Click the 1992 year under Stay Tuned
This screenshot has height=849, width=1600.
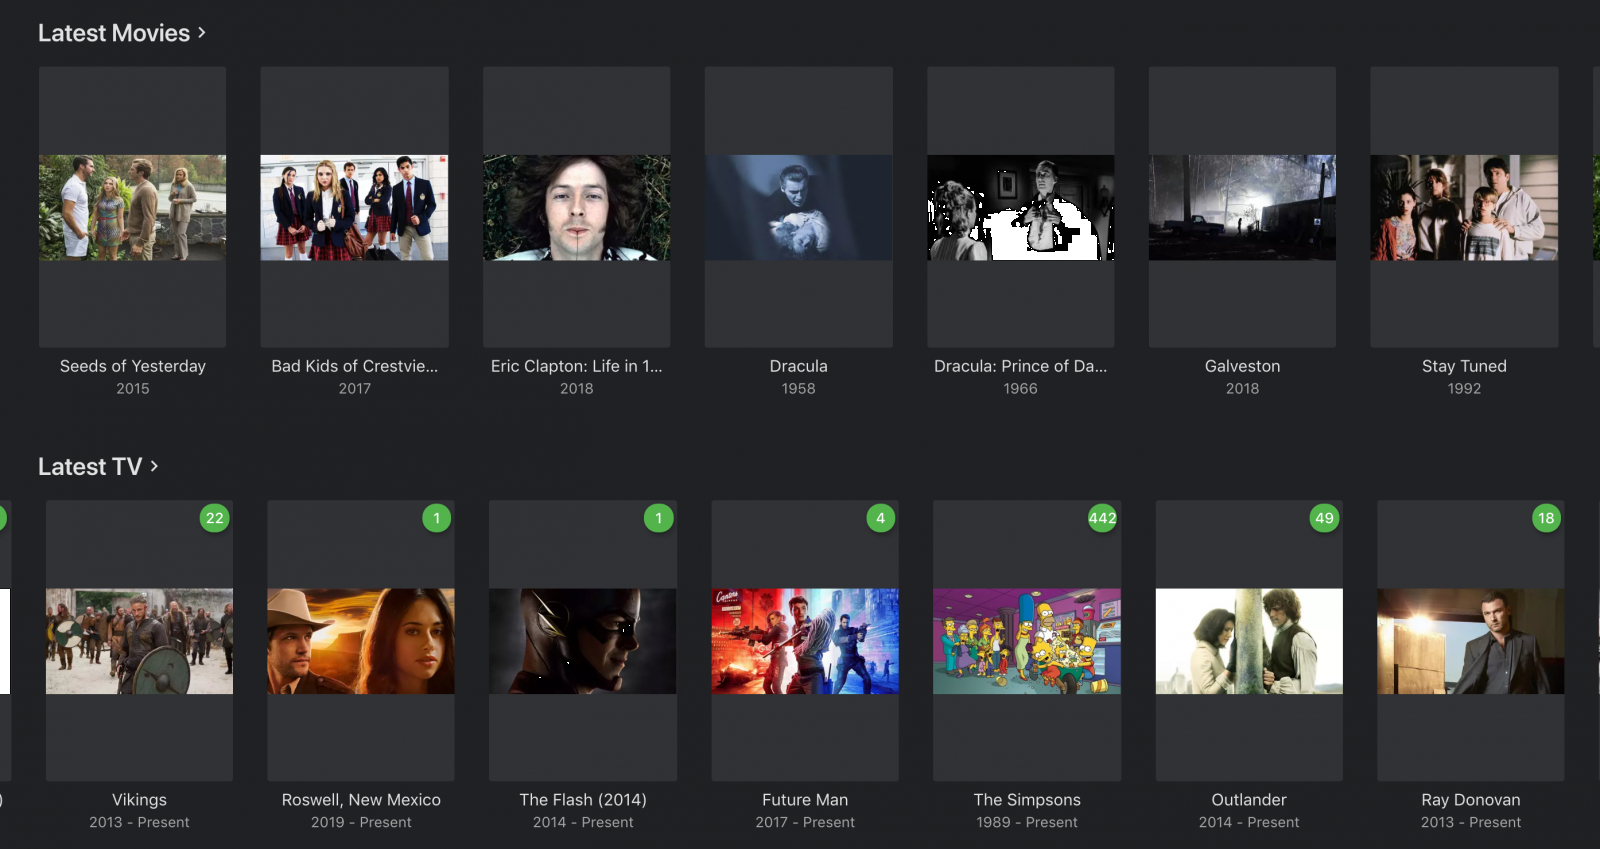point(1464,389)
